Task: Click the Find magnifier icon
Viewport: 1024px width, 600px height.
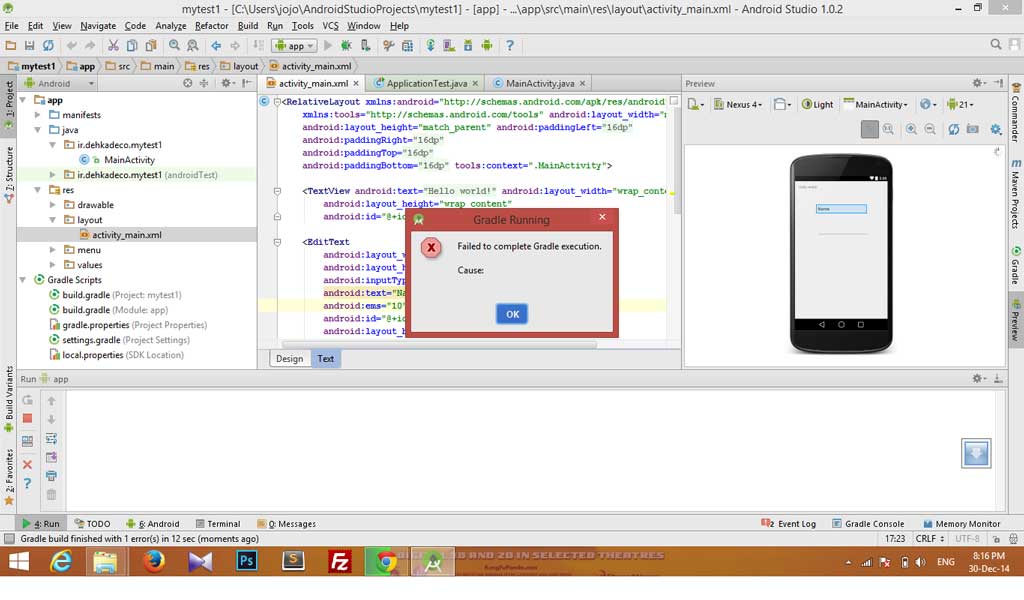Action: pos(174,46)
